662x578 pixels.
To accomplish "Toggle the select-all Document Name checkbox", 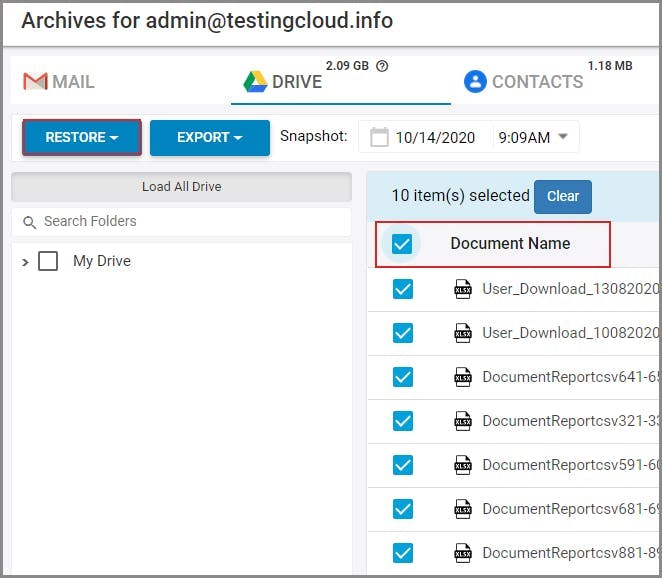I will (x=402, y=244).
